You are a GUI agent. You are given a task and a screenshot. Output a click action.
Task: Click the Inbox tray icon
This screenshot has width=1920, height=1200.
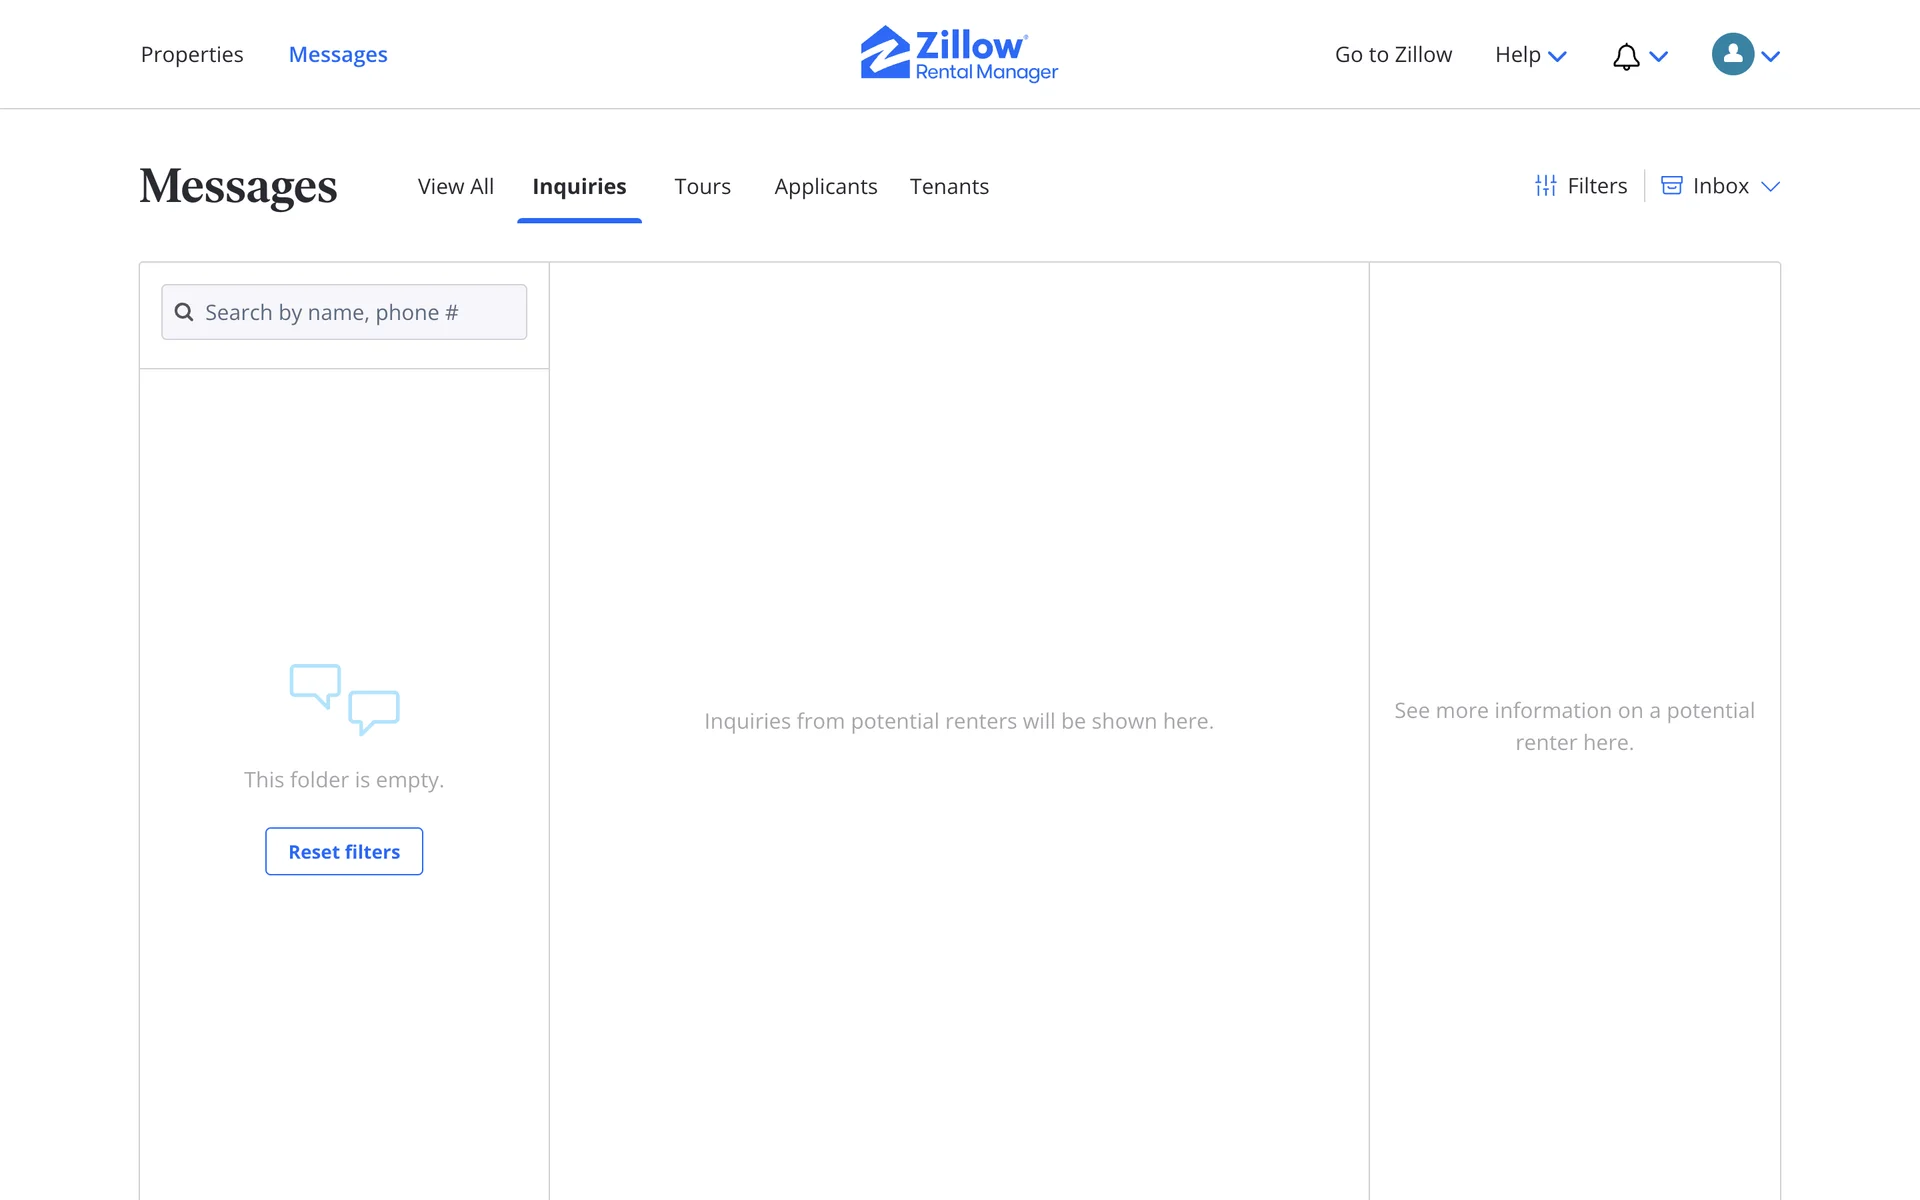[x=1671, y=186]
